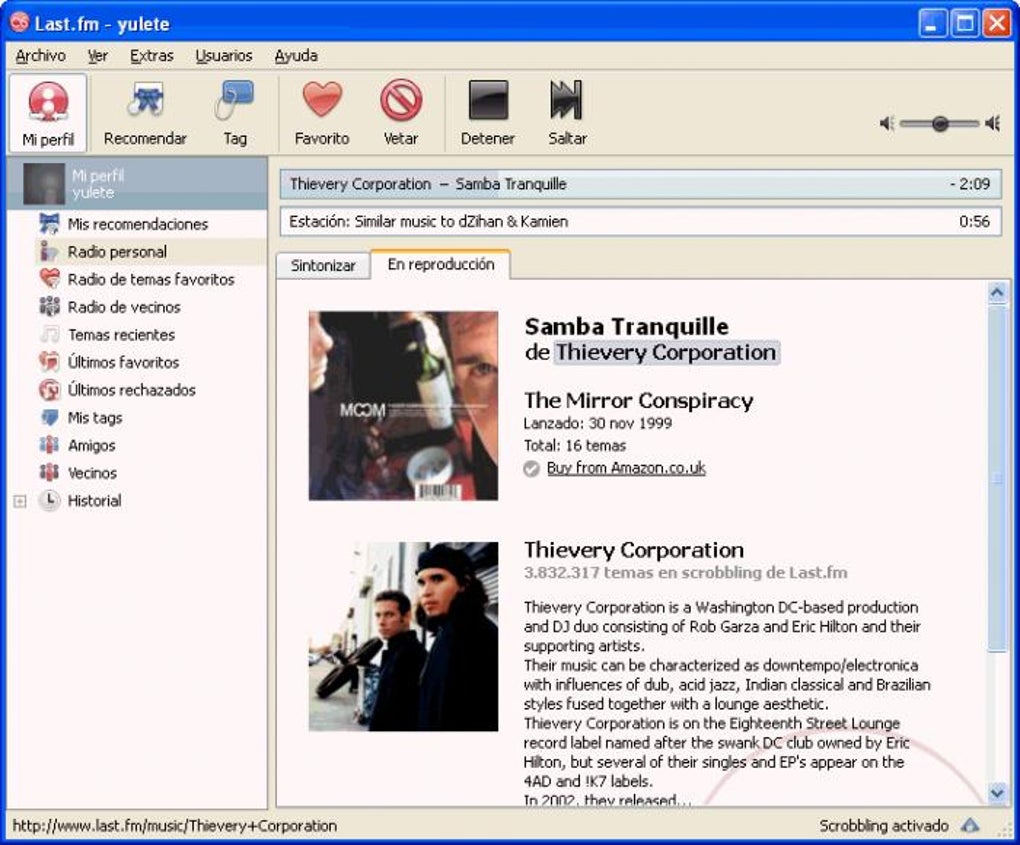The height and width of the screenshot is (845, 1020).
Task: Open the Archivo menu
Action: pos(41,56)
